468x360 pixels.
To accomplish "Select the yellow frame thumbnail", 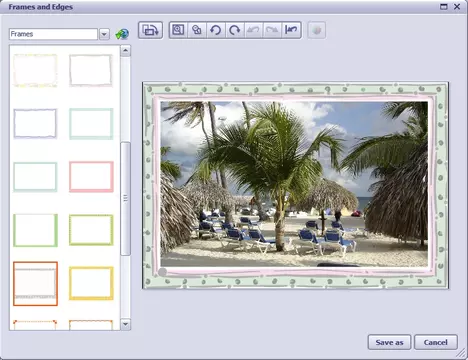I will click(91, 283).
